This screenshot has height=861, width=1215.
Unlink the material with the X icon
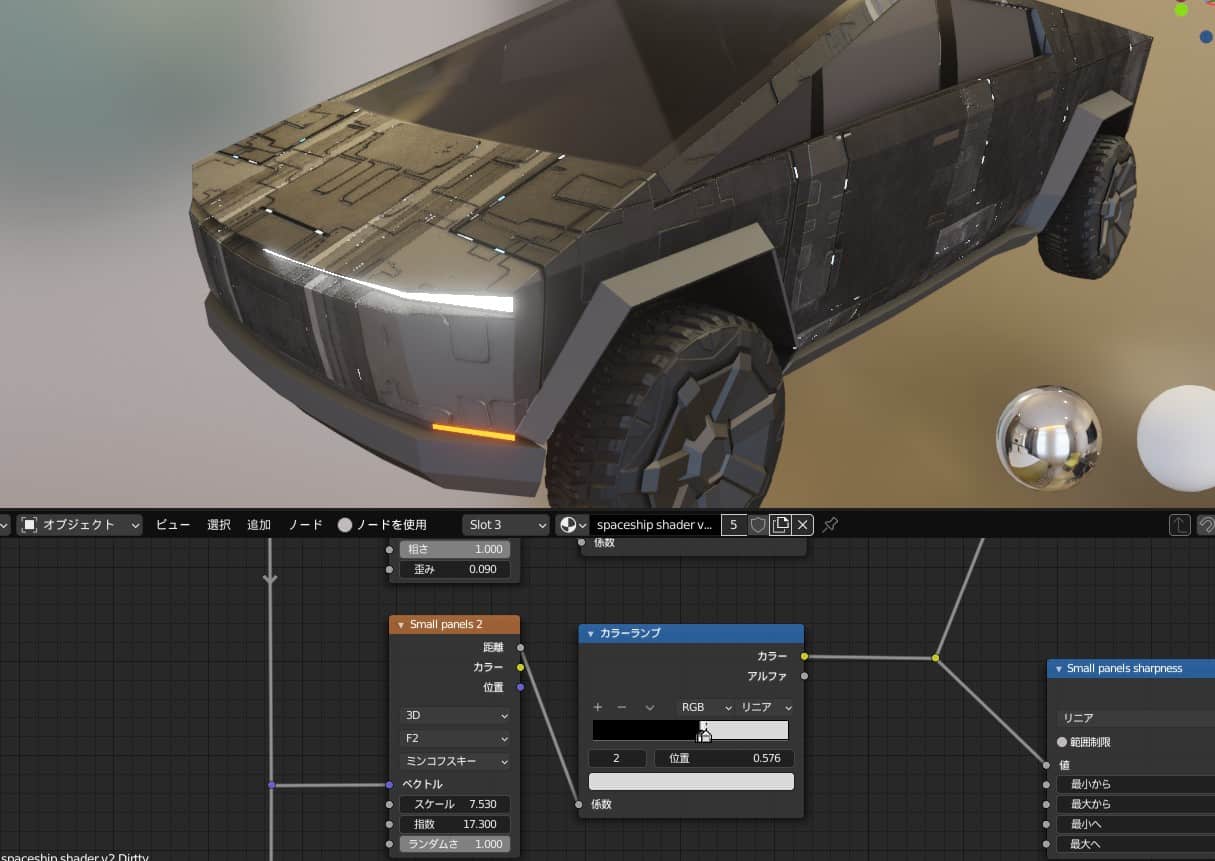803,524
